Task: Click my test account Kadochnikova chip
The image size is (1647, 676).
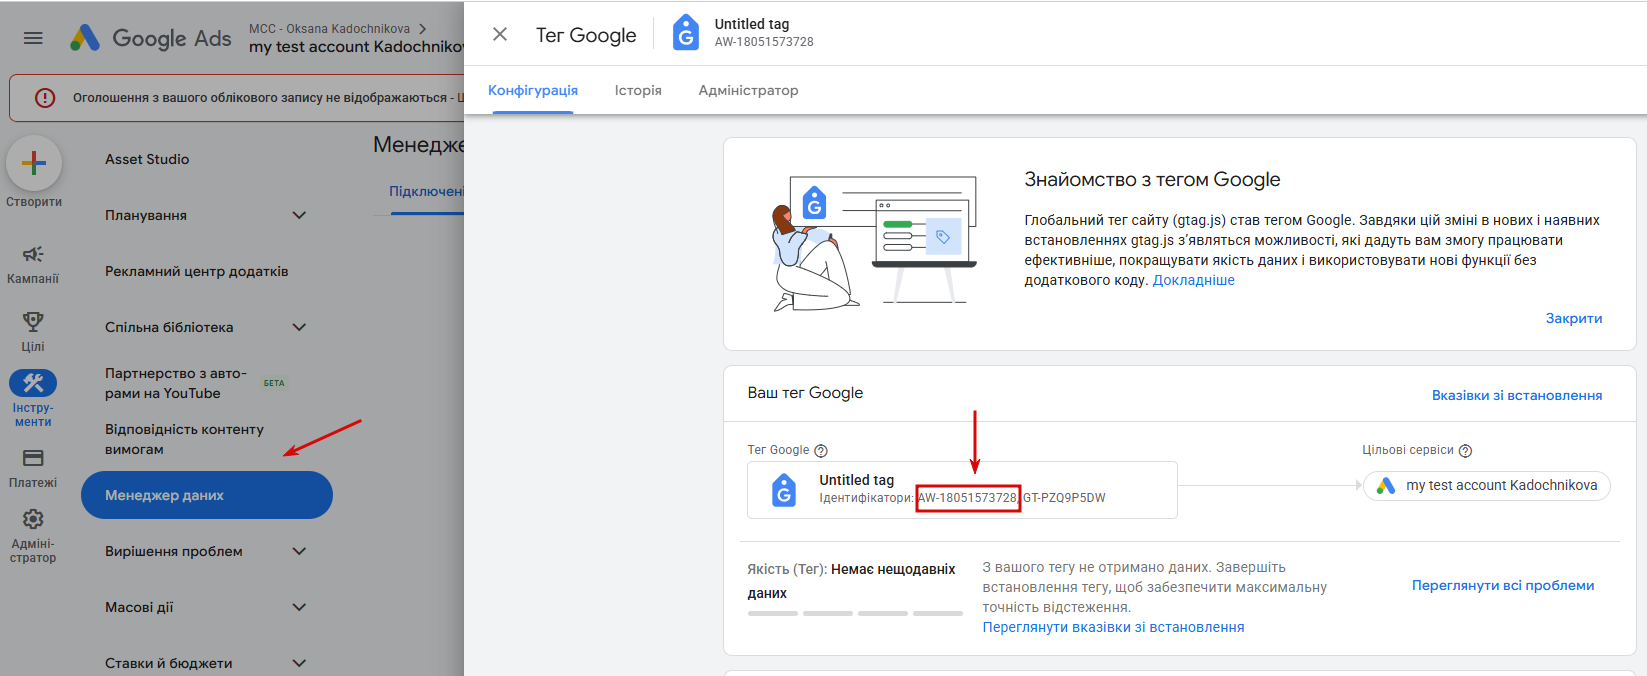Action: point(1487,486)
